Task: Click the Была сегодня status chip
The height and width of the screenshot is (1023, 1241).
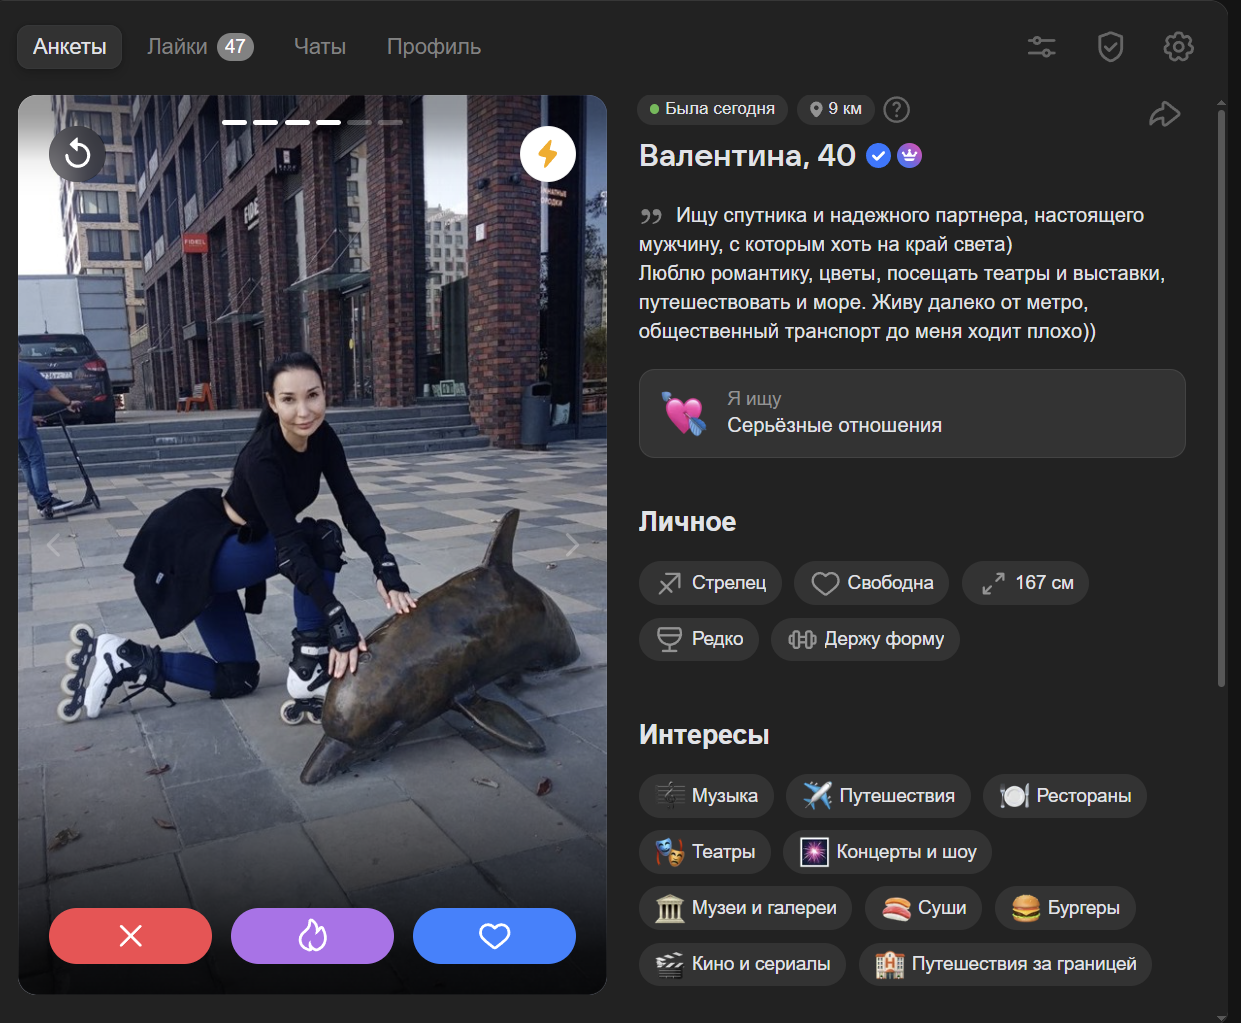Action: [x=712, y=109]
